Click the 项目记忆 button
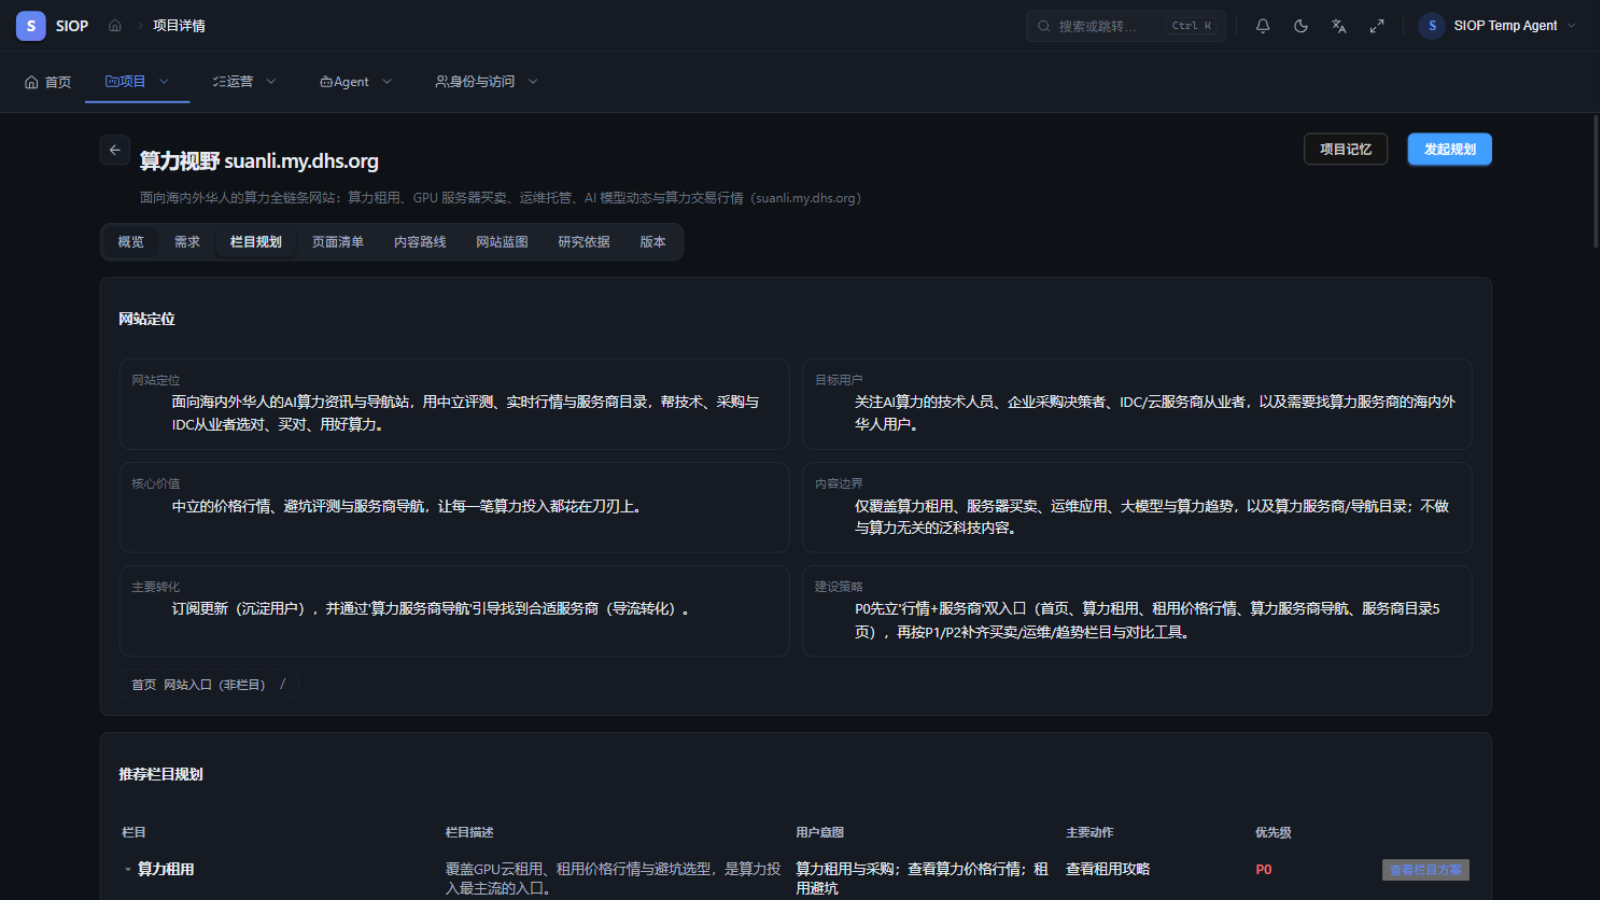Image resolution: width=1600 pixels, height=900 pixels. tap(1346, 149)
